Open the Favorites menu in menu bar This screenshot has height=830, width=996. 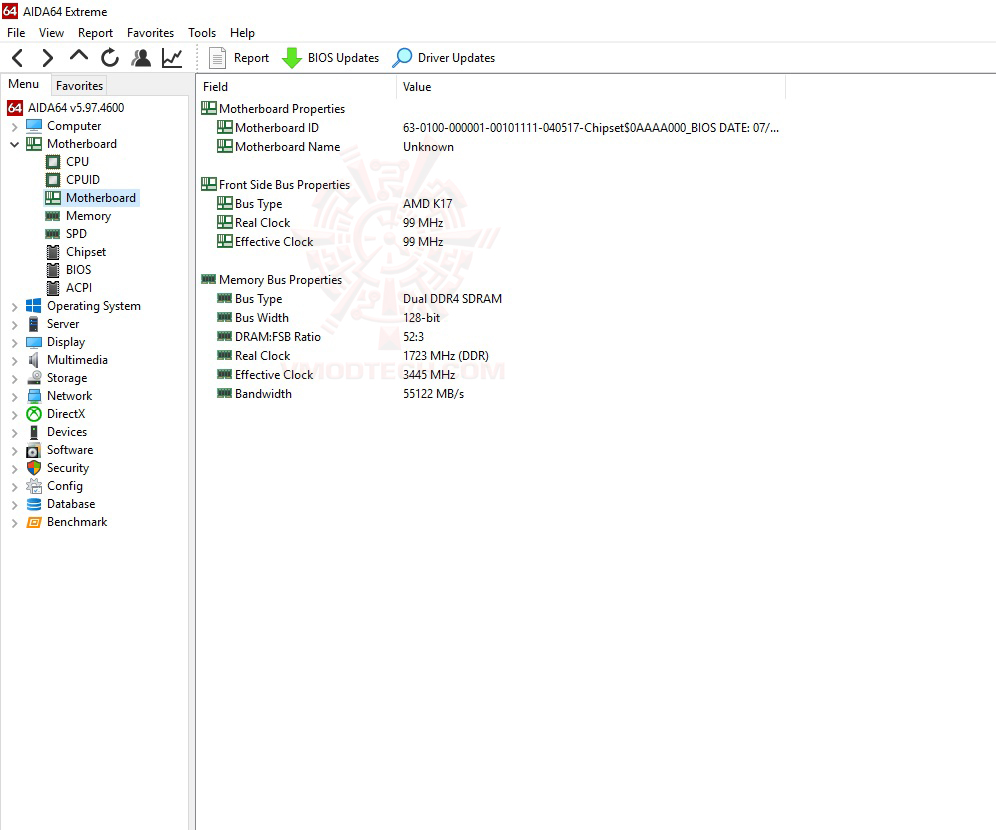point(151,32)
